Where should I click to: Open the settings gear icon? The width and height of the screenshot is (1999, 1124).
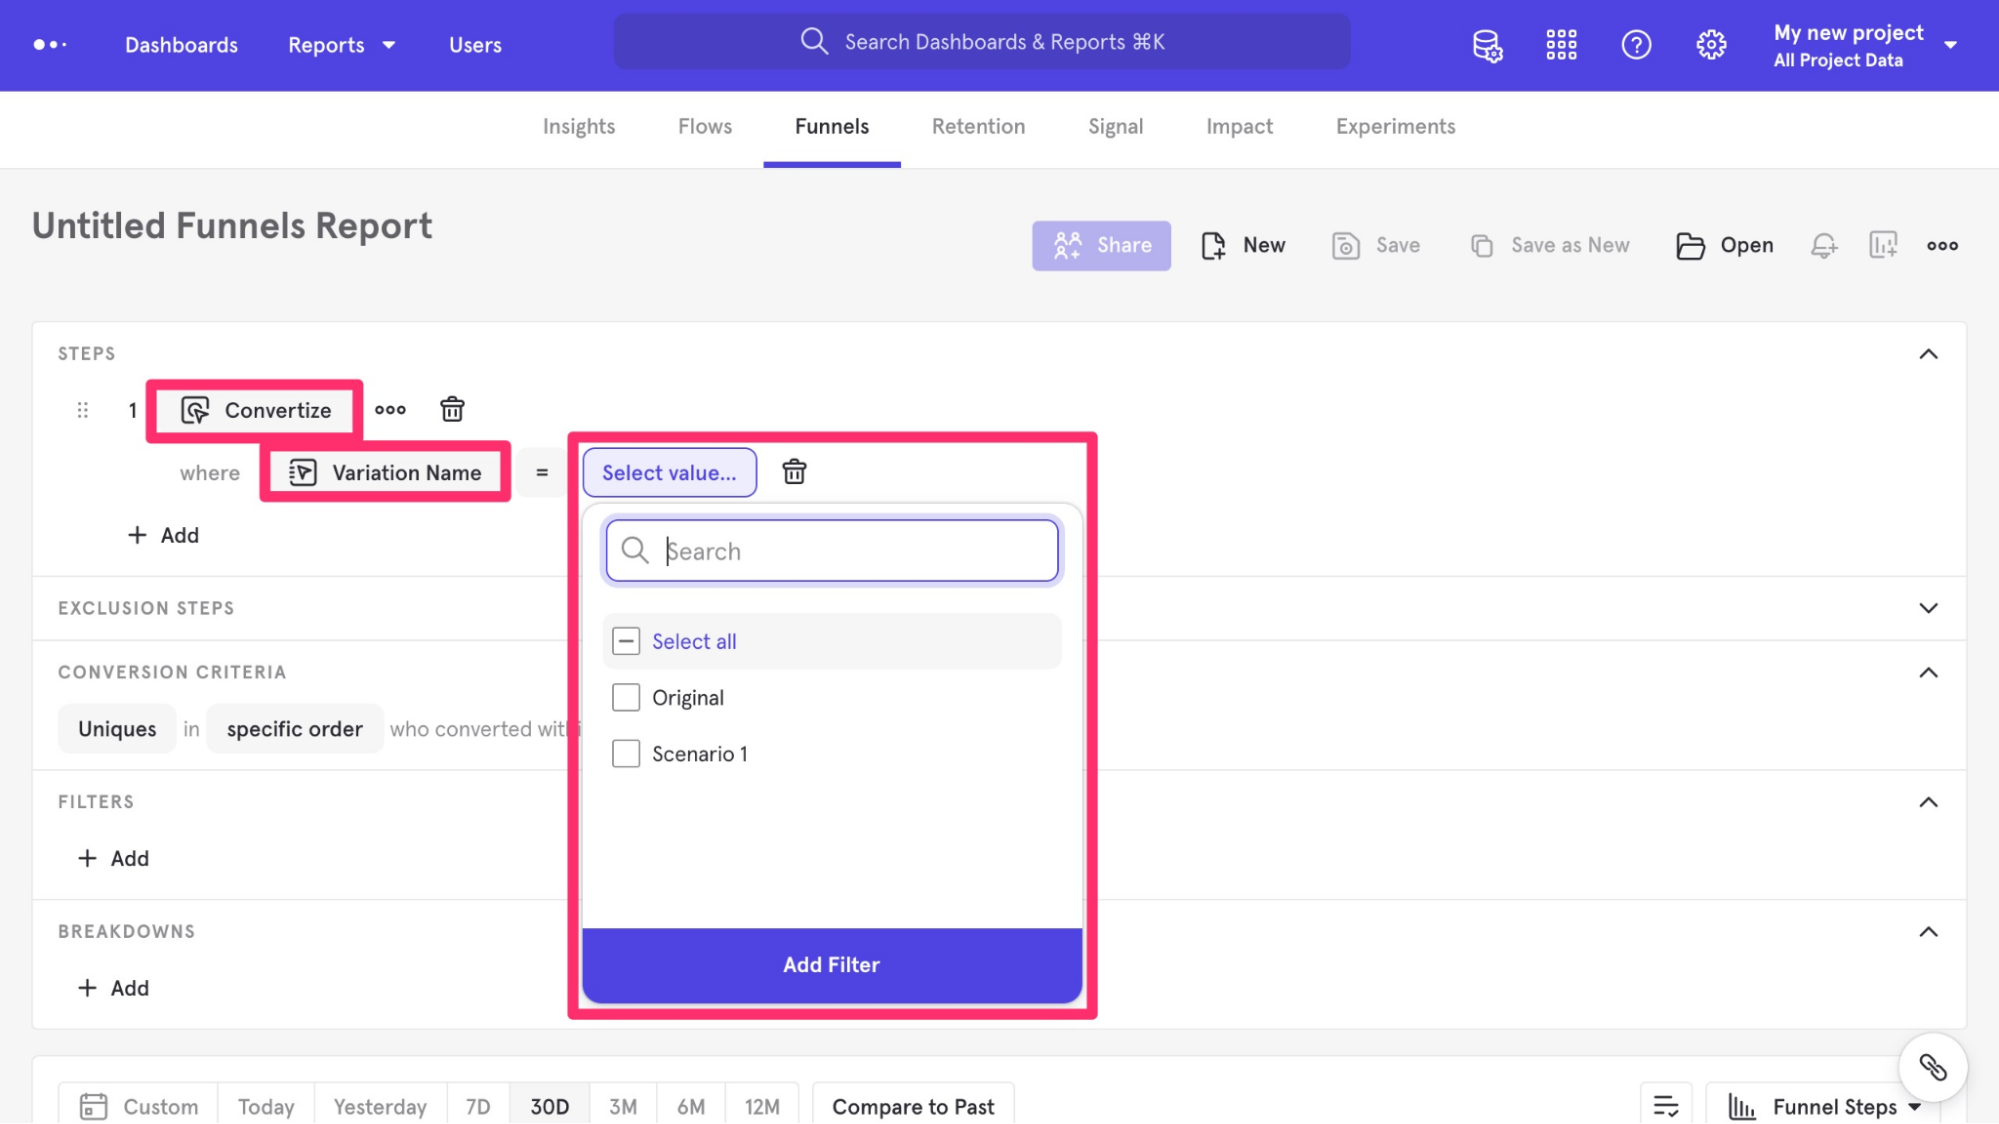click(x=1711, y=45)
